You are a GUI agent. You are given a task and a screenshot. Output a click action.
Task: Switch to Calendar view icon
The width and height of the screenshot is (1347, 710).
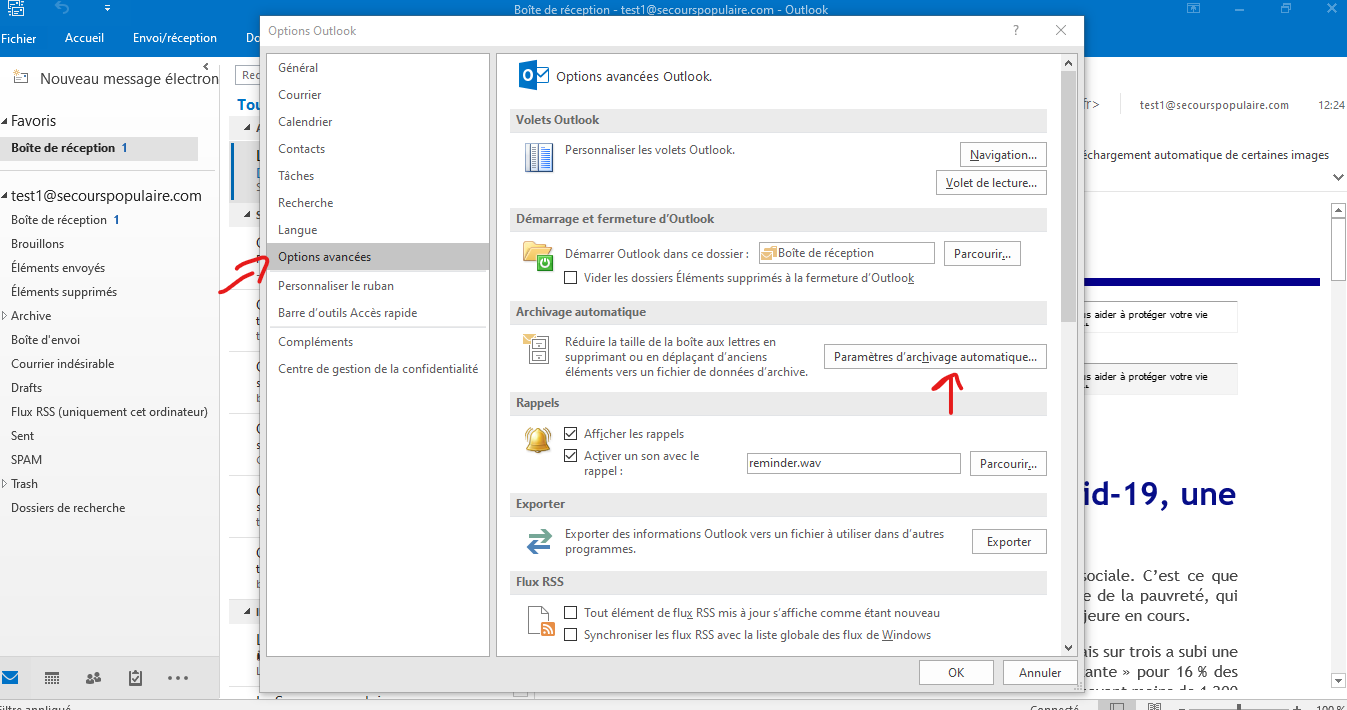coord(51,678)
